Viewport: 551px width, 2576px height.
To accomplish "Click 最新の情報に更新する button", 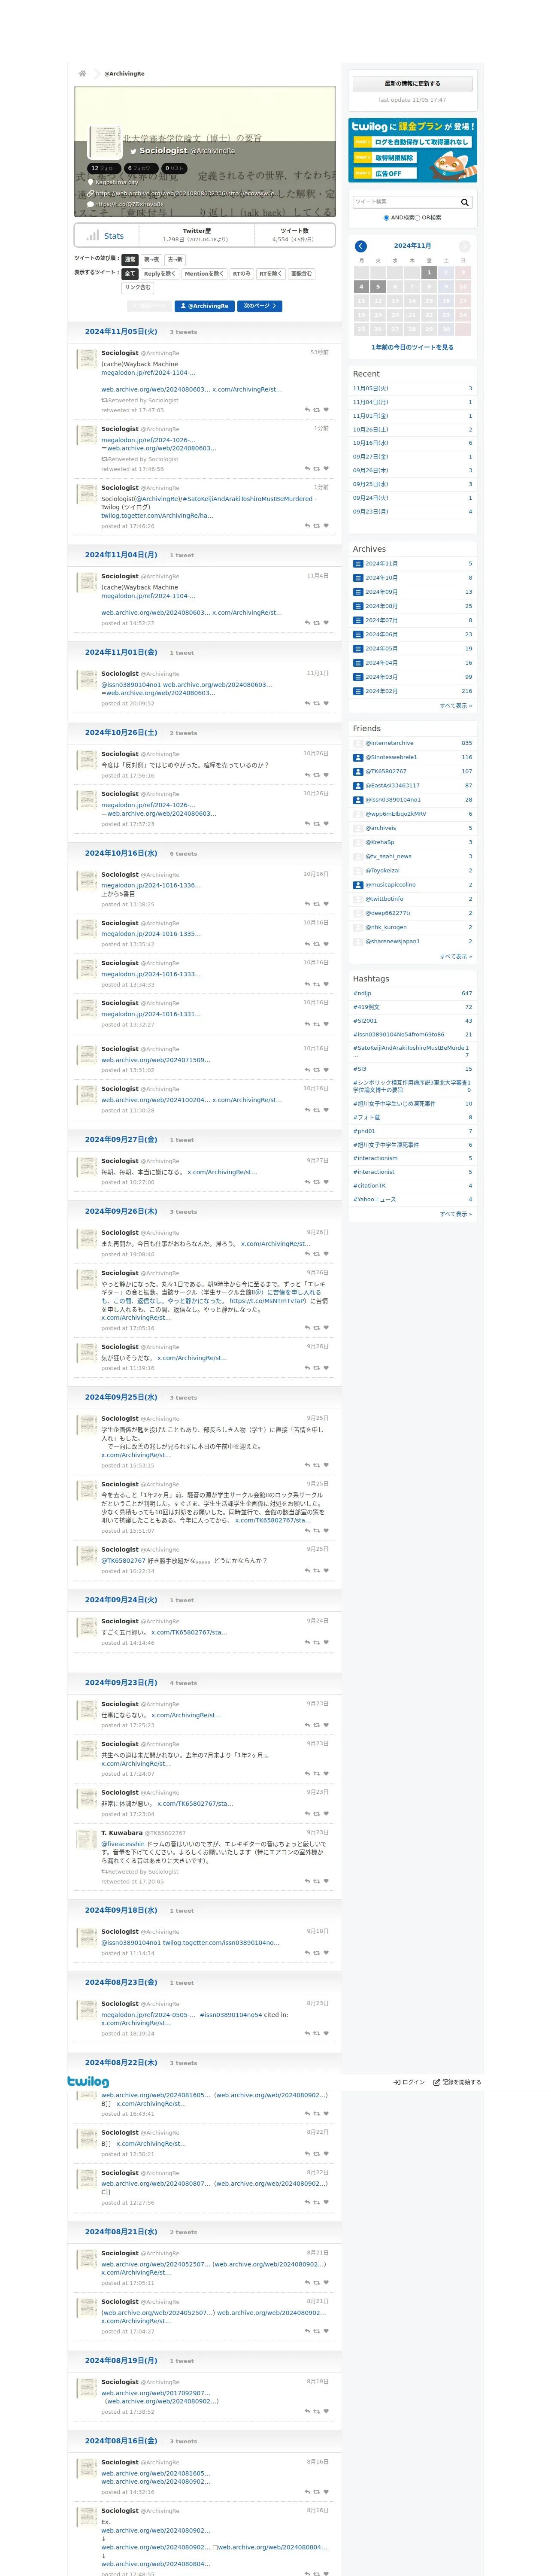I will click(x=412, y=84).
